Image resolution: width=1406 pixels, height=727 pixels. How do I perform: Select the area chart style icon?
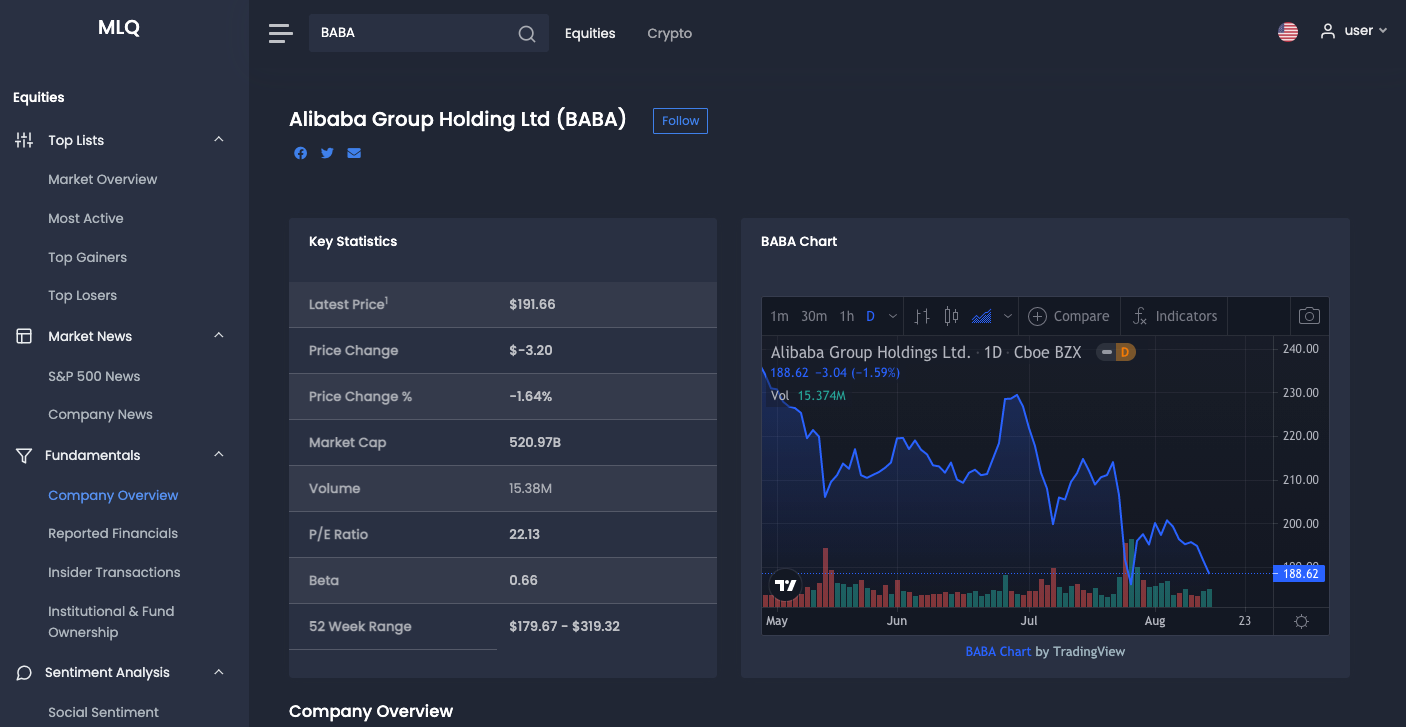click(982, 316)
